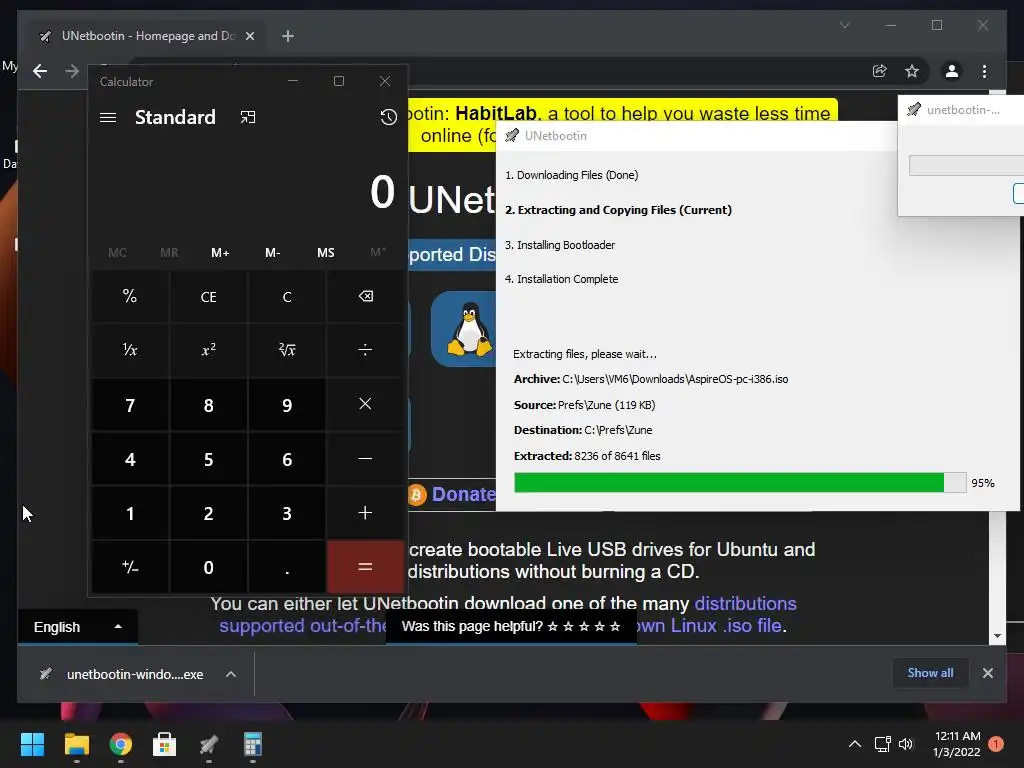This screenshot has width=1024, height=768.
Task: Click the MS memory store button
Action: click(x=325, y=253)
